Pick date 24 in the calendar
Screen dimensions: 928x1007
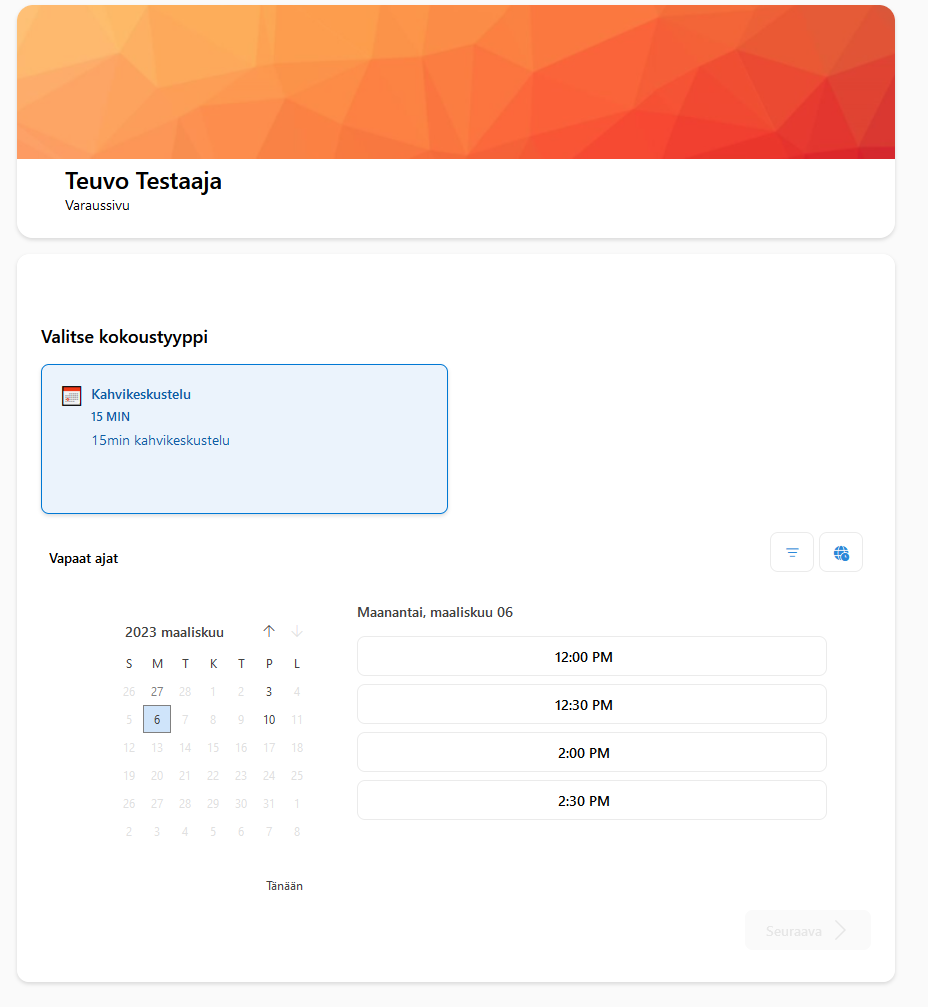click(x=269, y=775)
